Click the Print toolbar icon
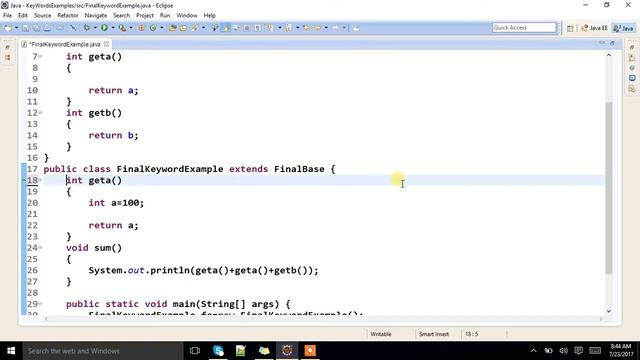The image size is (640, 360). pyautogui.click(x=47, y=28)
